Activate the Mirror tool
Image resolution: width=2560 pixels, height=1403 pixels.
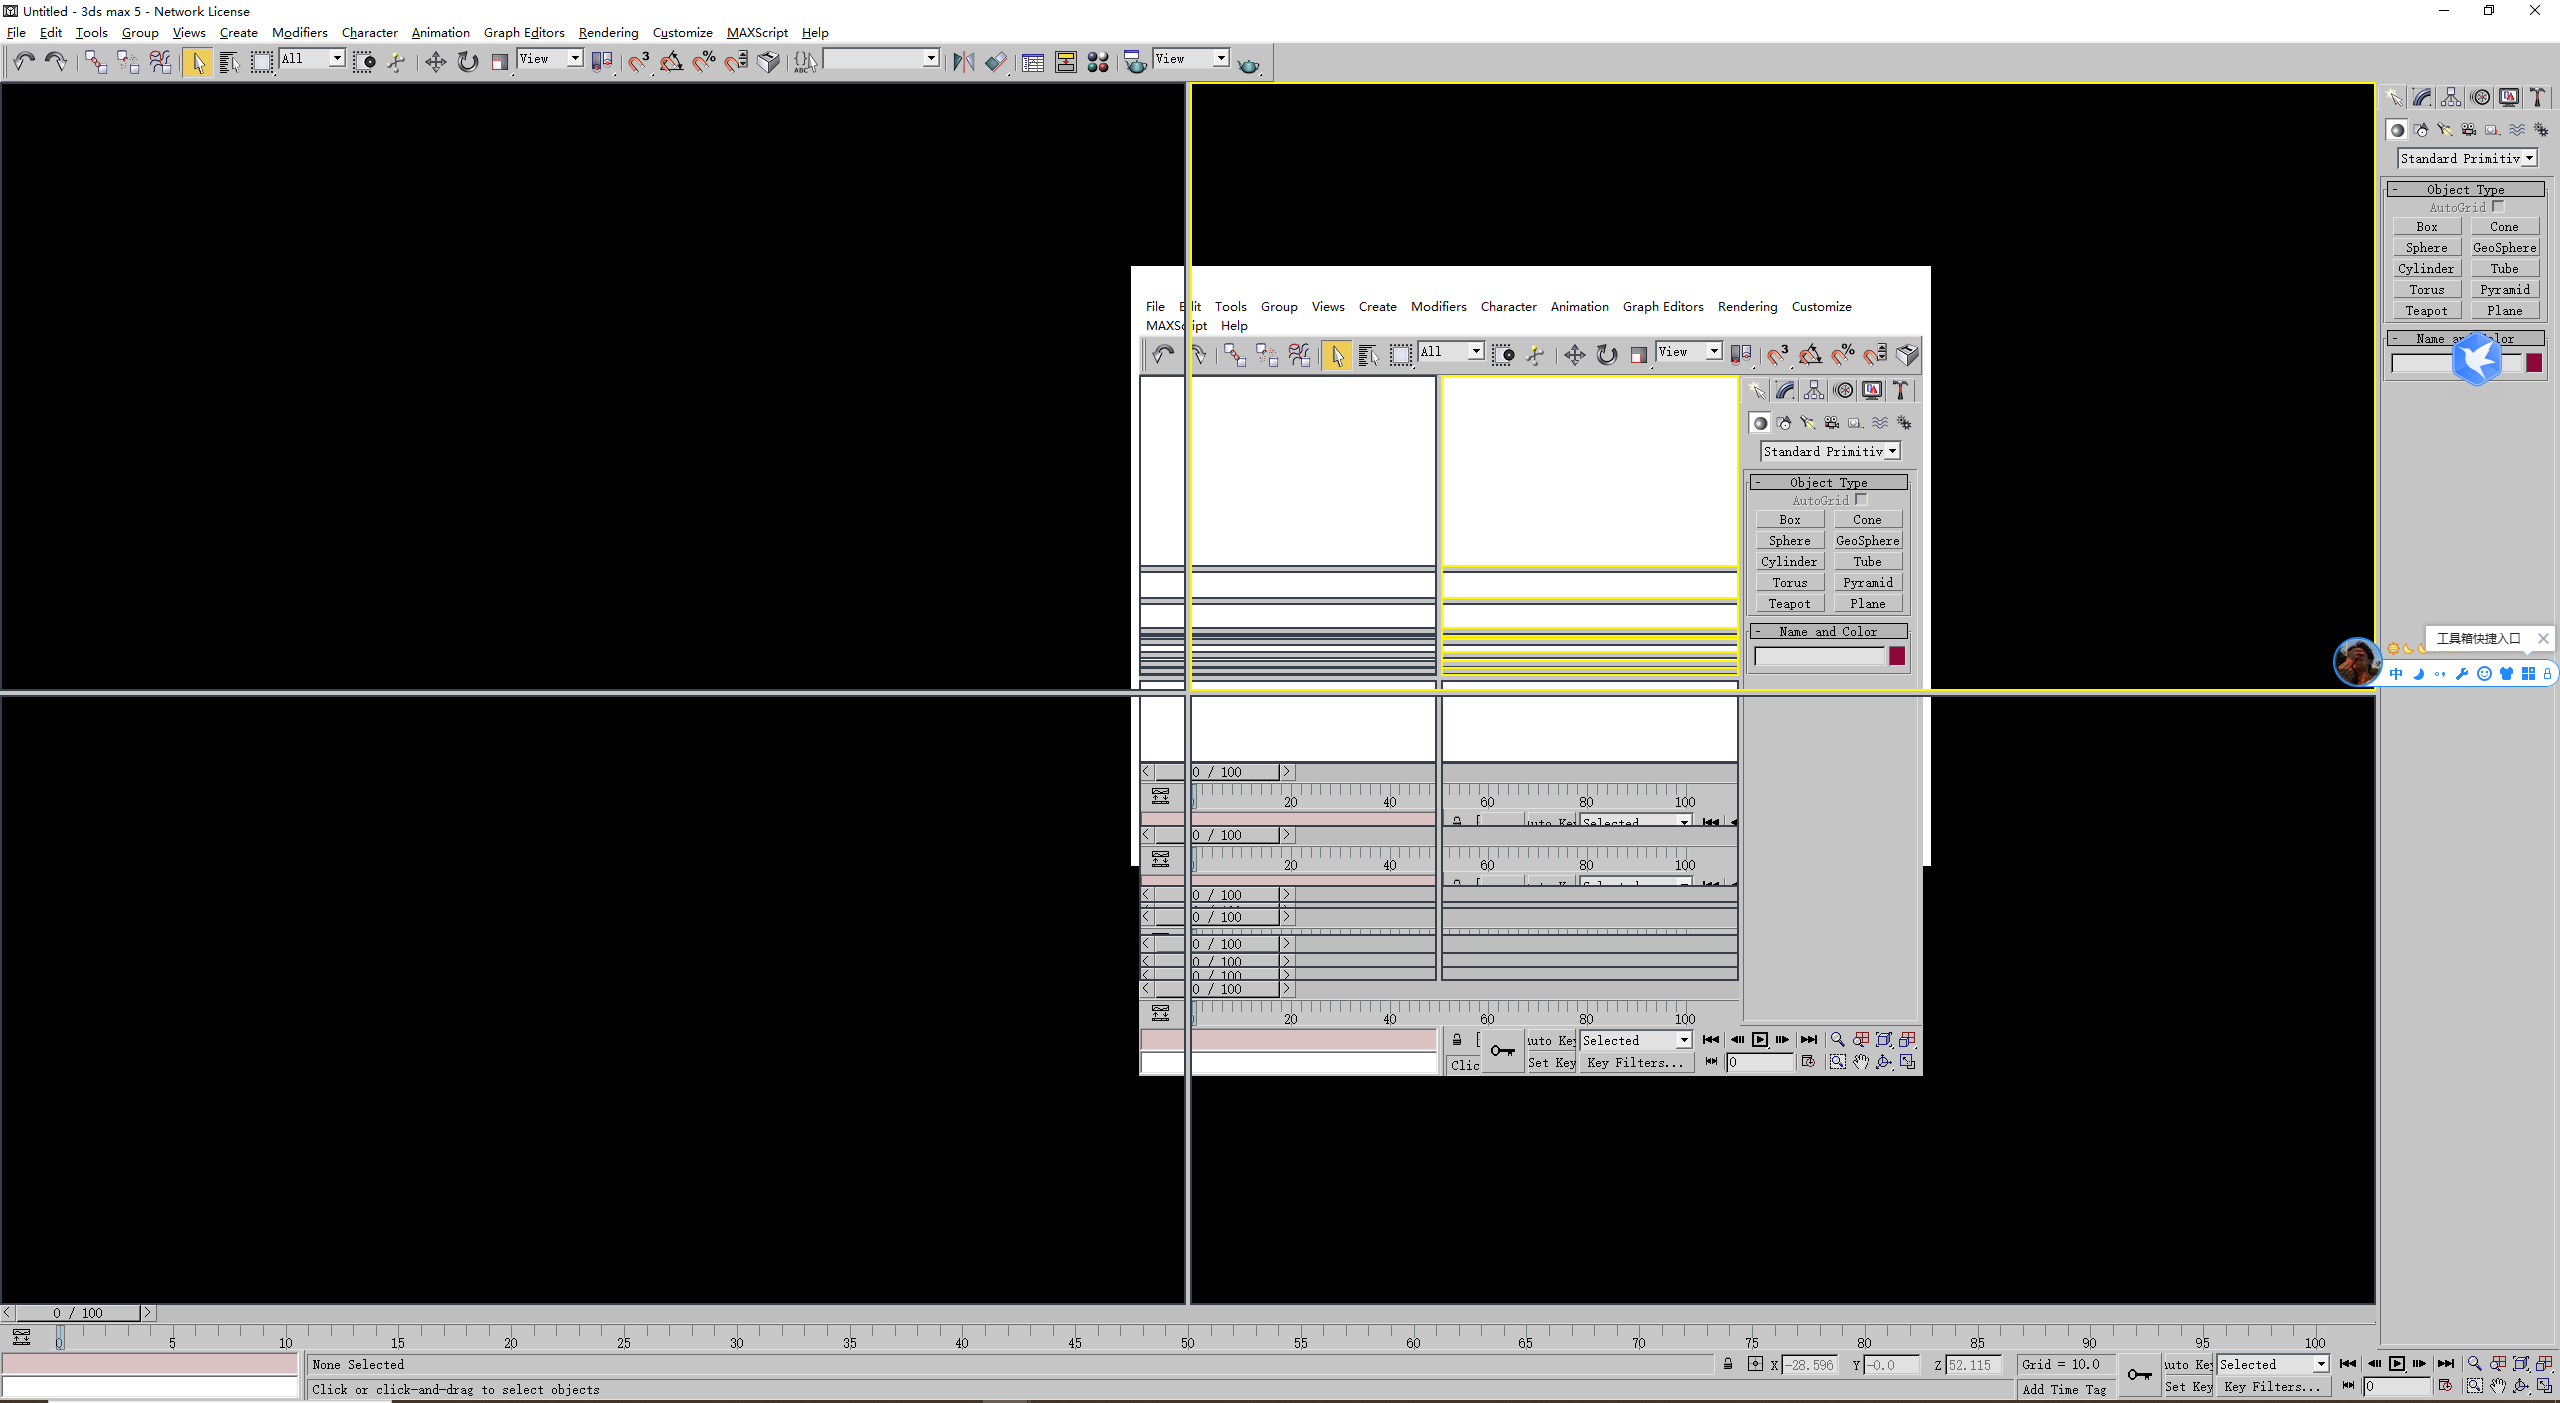(x=963, y=61)
